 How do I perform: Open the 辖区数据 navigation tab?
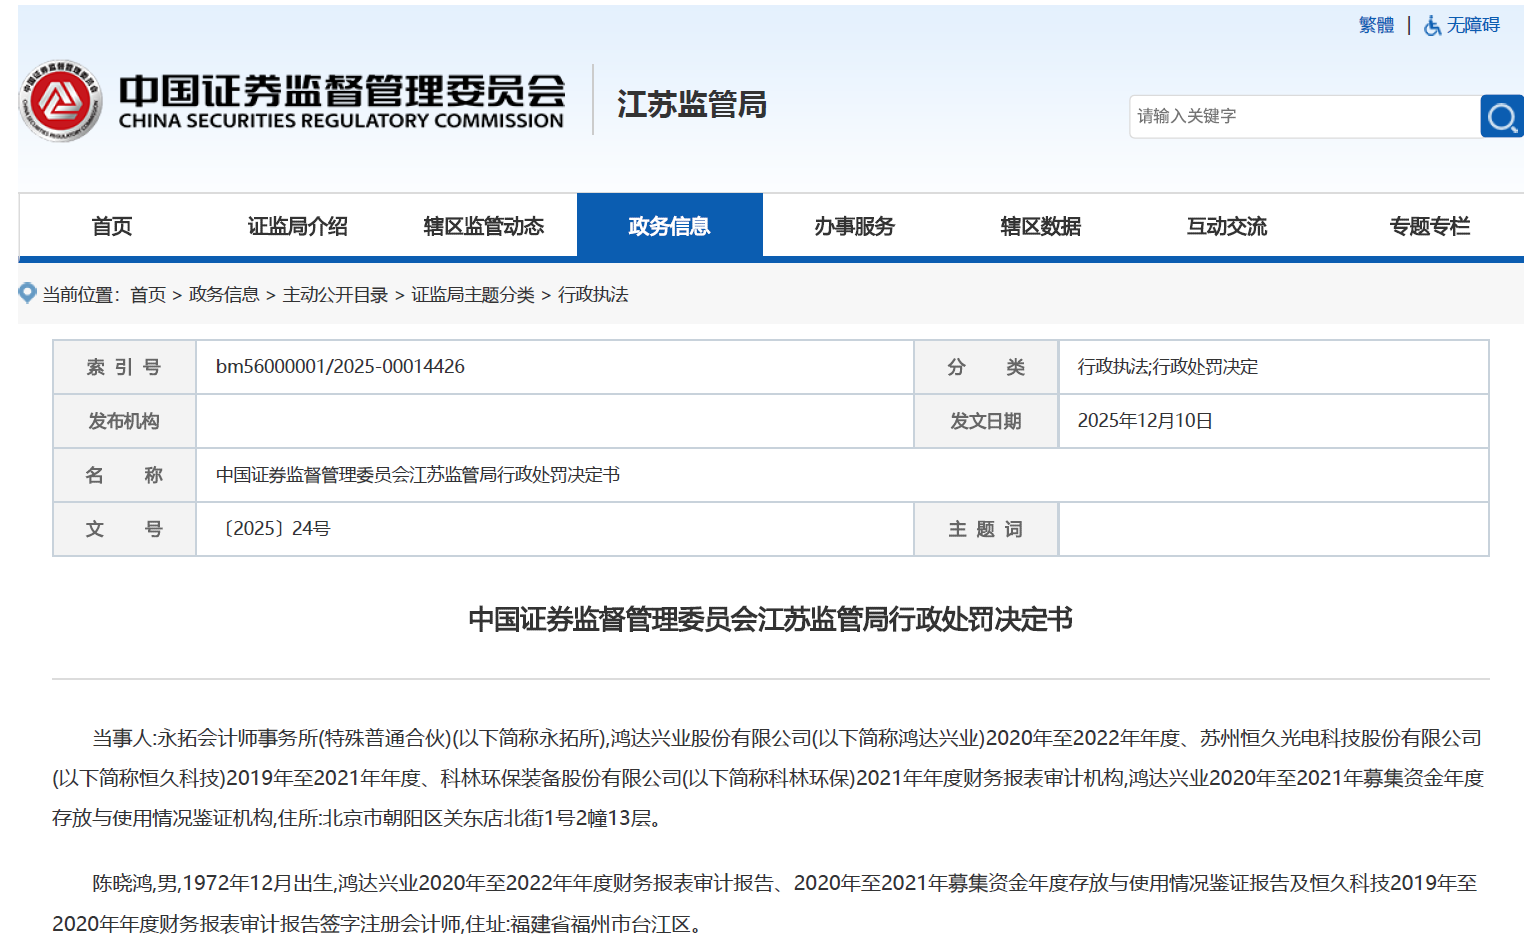[1041, 226]
